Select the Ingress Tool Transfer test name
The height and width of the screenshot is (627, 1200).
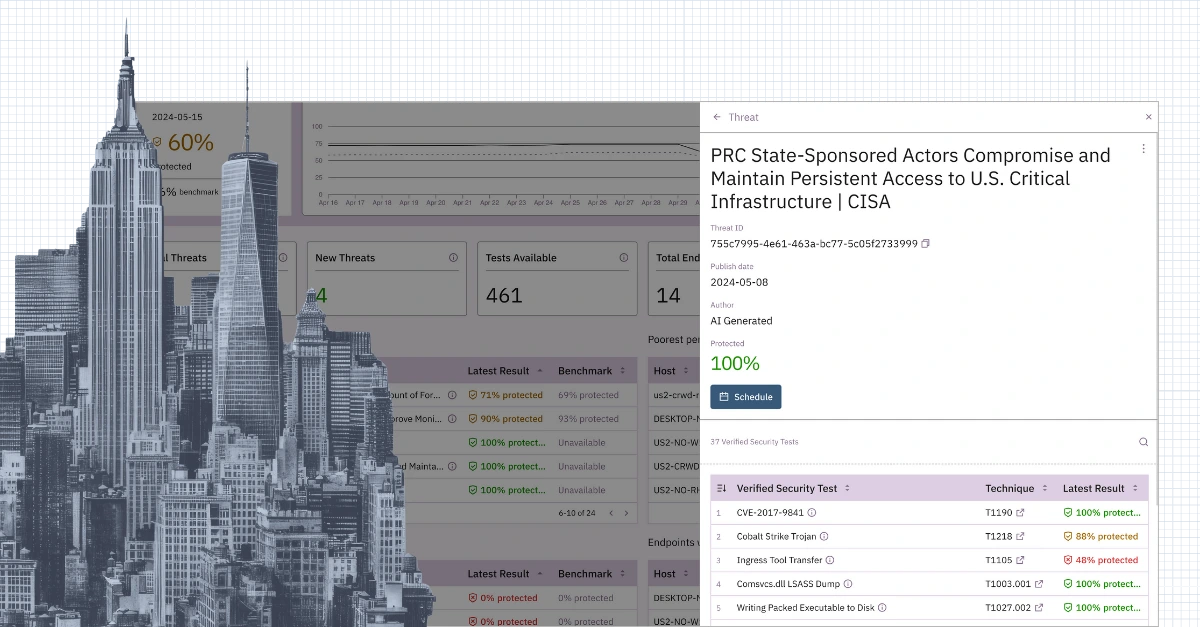[x=778, y=560]
